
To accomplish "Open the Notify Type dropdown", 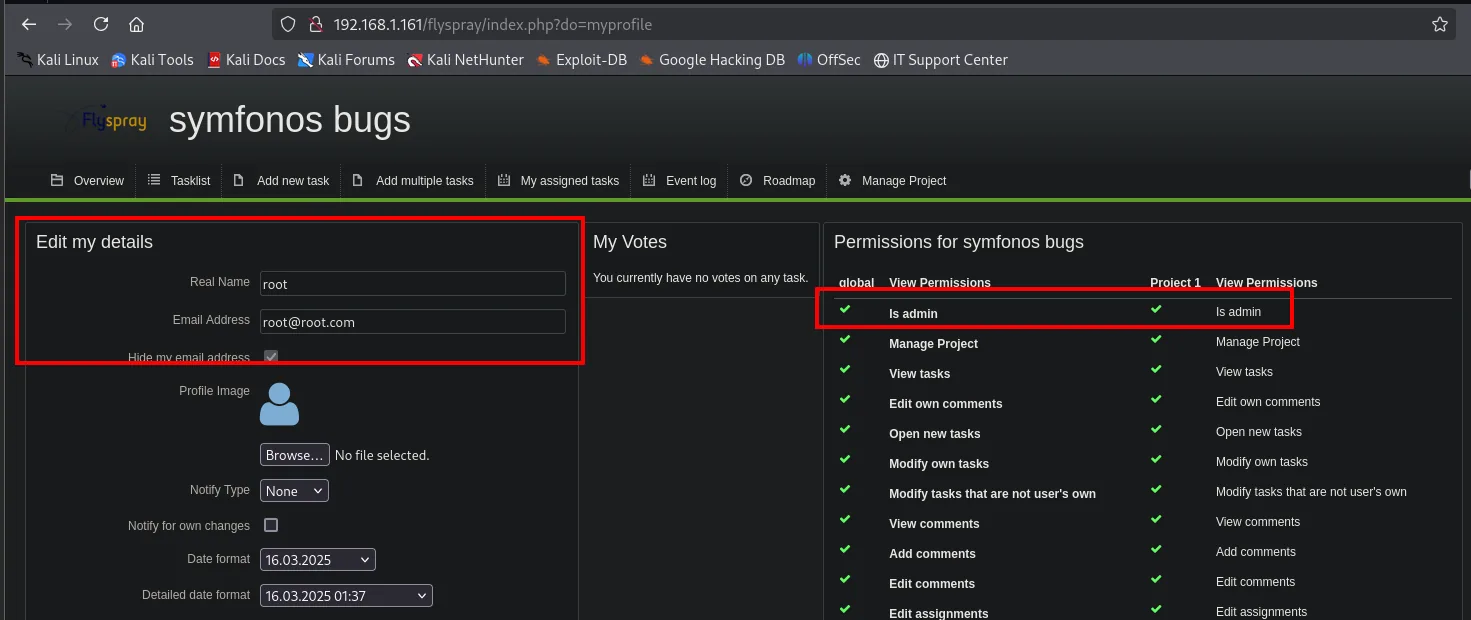I will pos(294,491).
